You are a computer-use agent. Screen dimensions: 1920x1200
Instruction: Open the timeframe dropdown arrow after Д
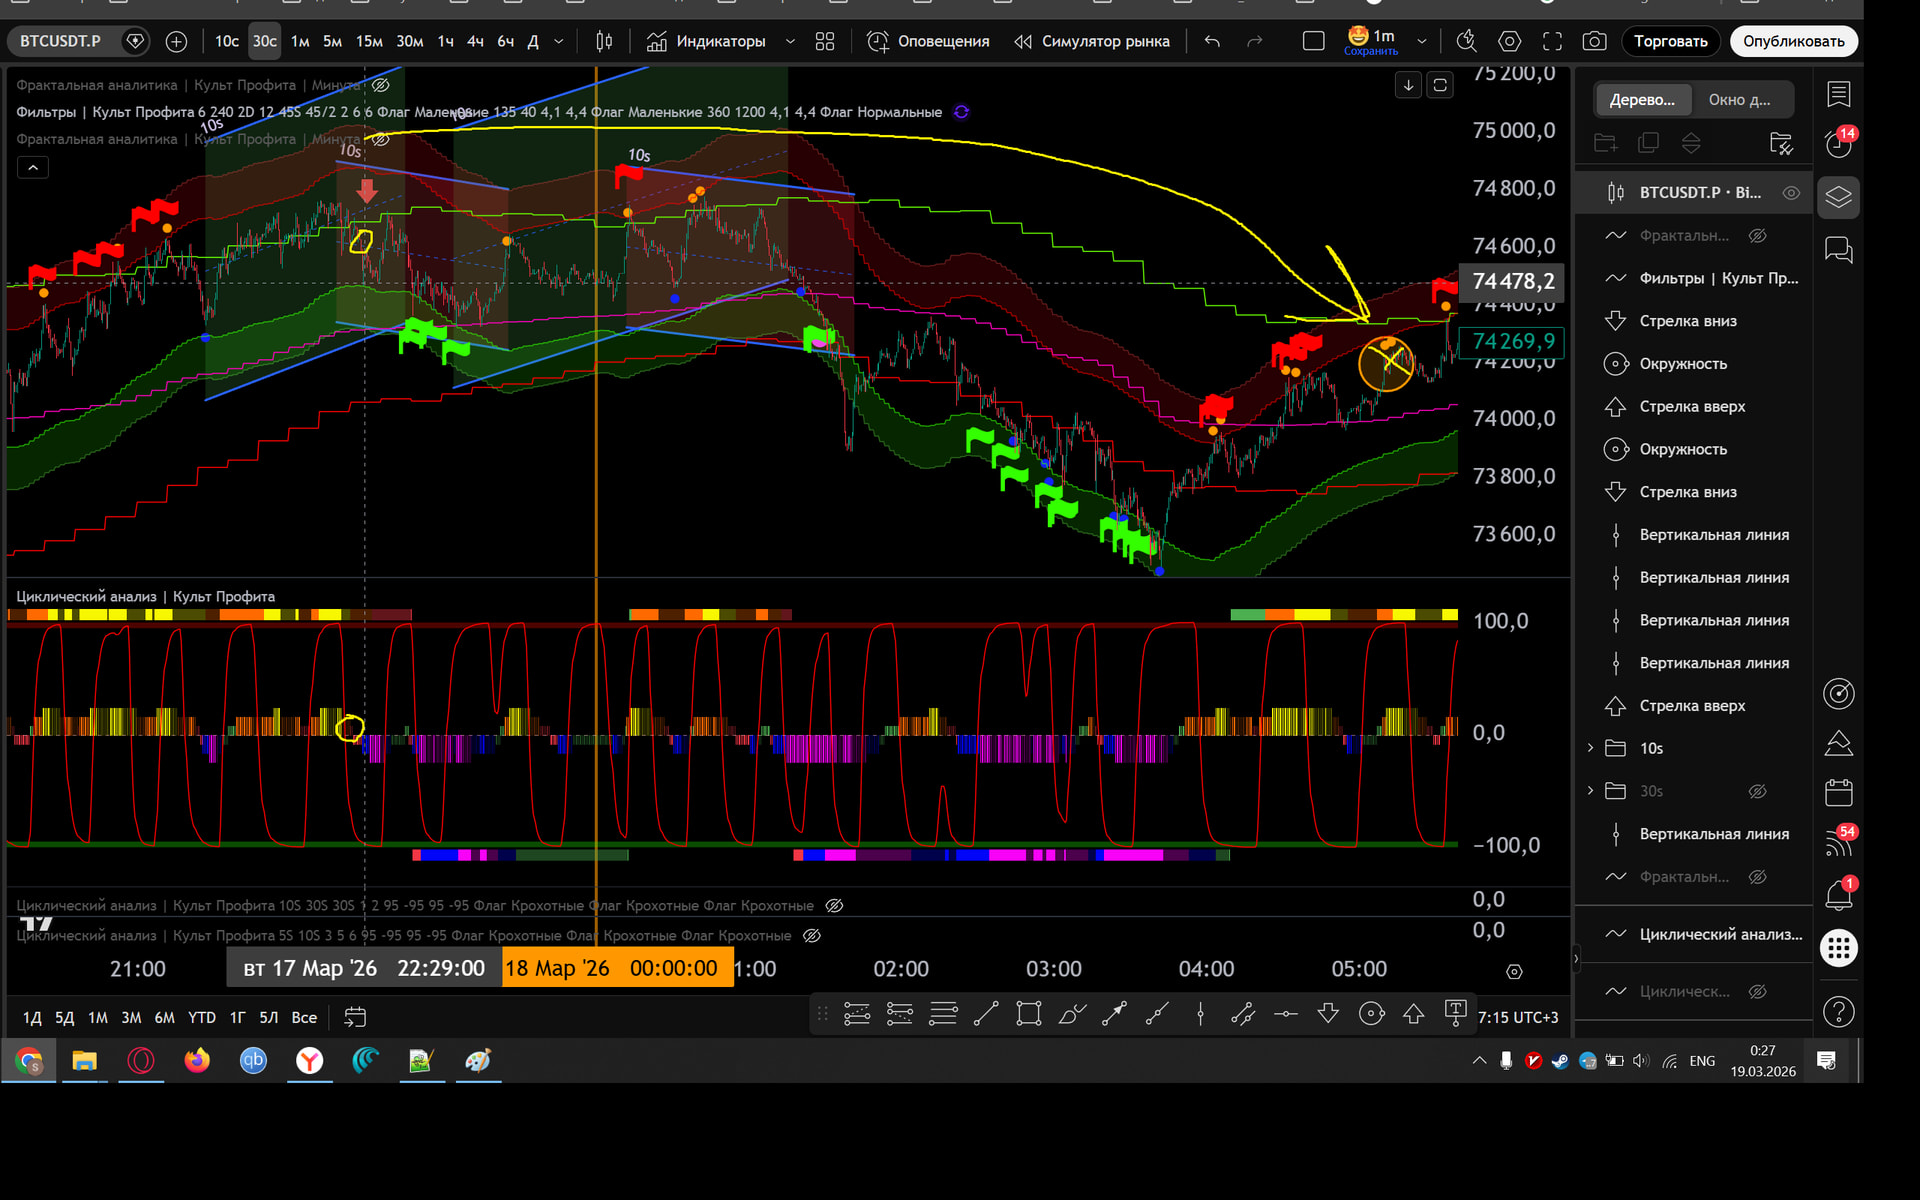click(x=559, y=41)
